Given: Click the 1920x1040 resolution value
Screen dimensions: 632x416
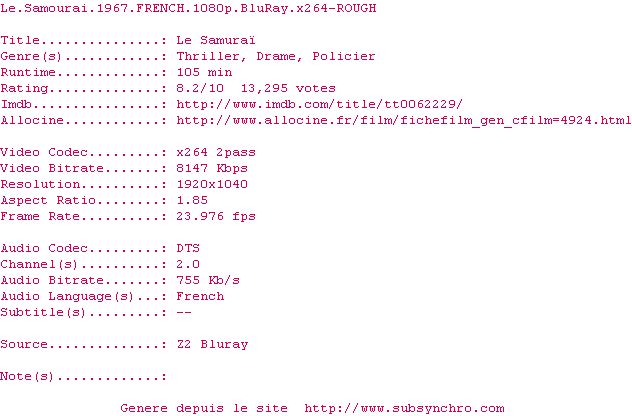Looking at the screenshot, I should (212, 184).
